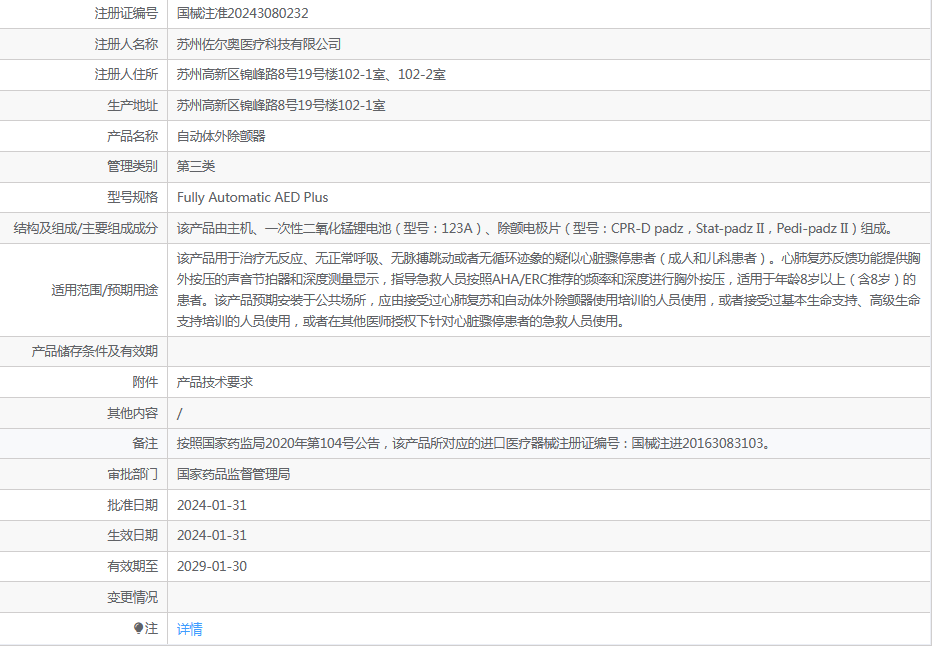Click the 注册人名称 label
933x657 pixels.
(x=126, y=44)
